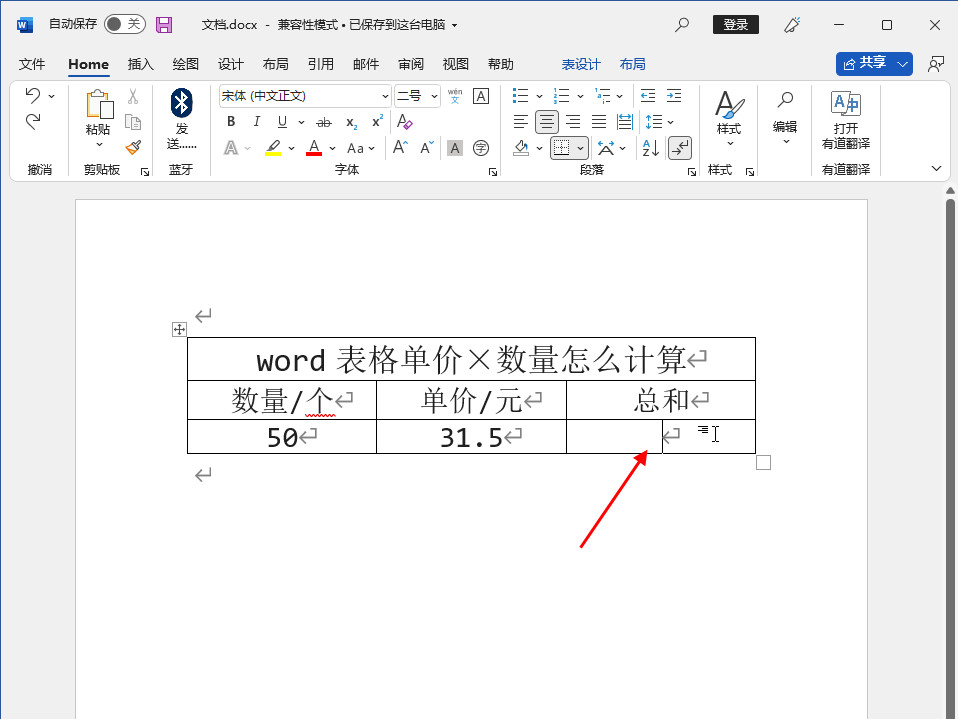Expand the bullets list dropdown

539,97
